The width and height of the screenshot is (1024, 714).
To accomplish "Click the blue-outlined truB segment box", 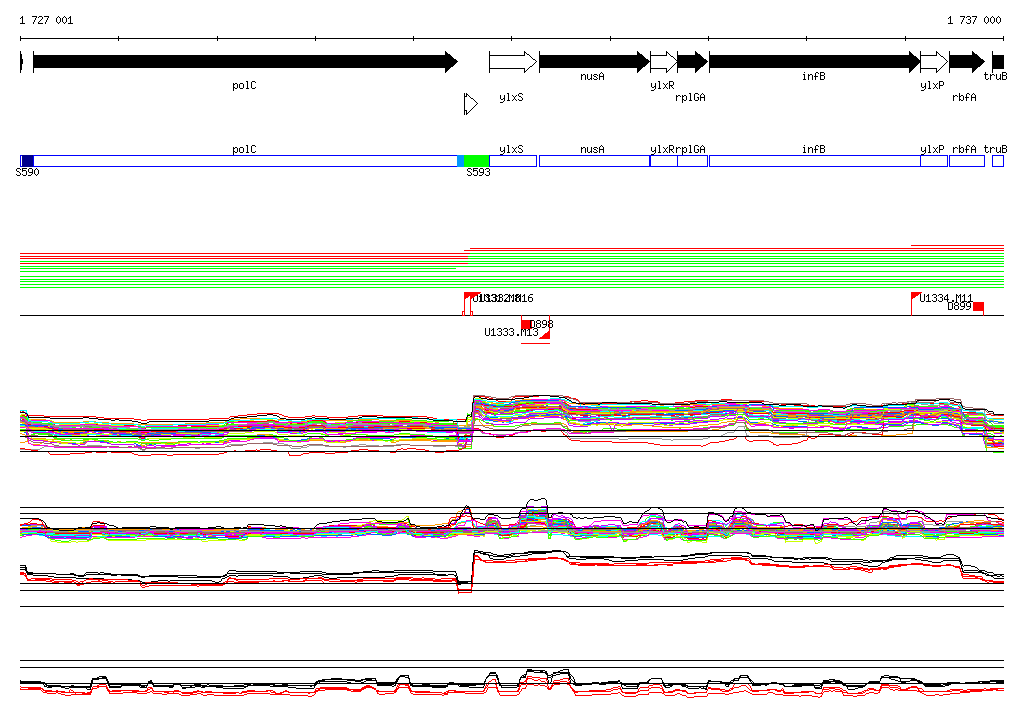I will [x=998, y=161].
